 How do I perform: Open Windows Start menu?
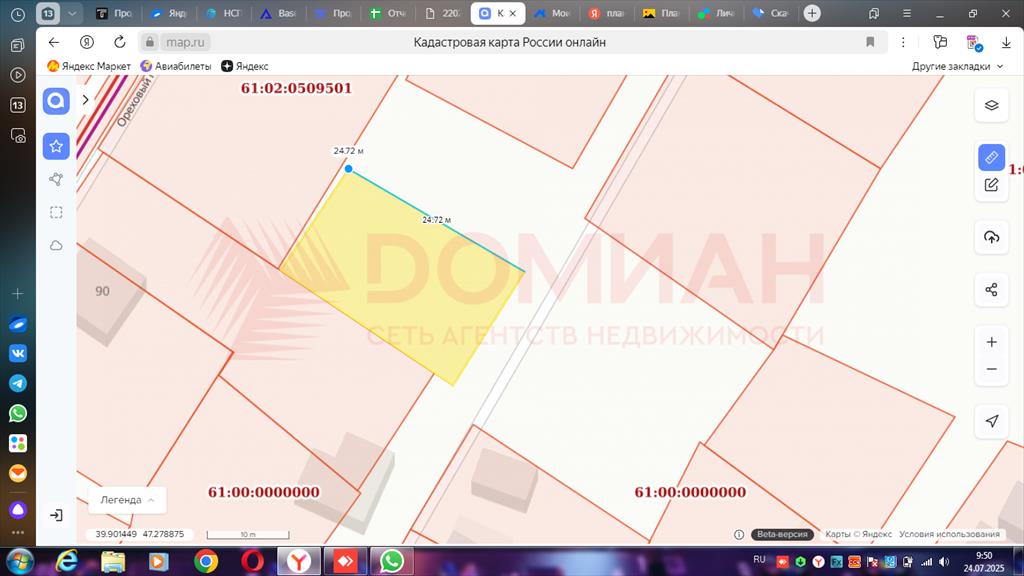coord(20,562)
